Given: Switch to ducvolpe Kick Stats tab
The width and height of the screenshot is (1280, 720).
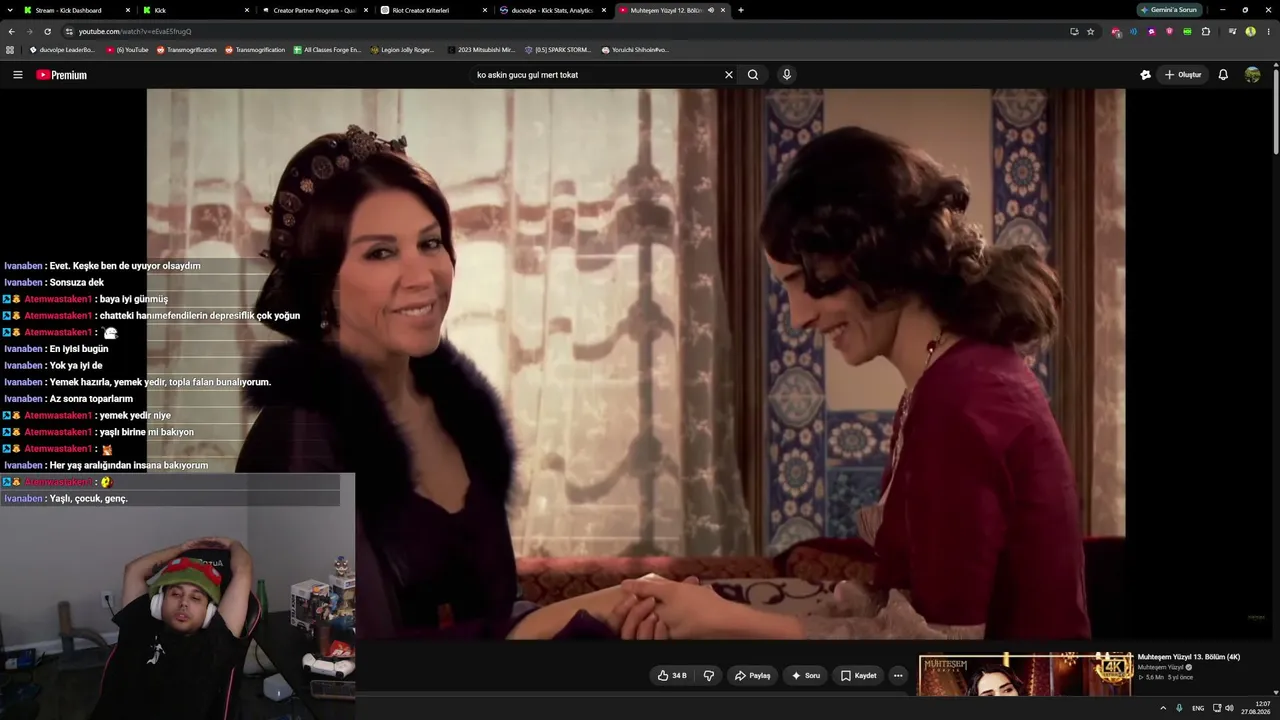Looking at the screenshot, I should coord(552,10).
